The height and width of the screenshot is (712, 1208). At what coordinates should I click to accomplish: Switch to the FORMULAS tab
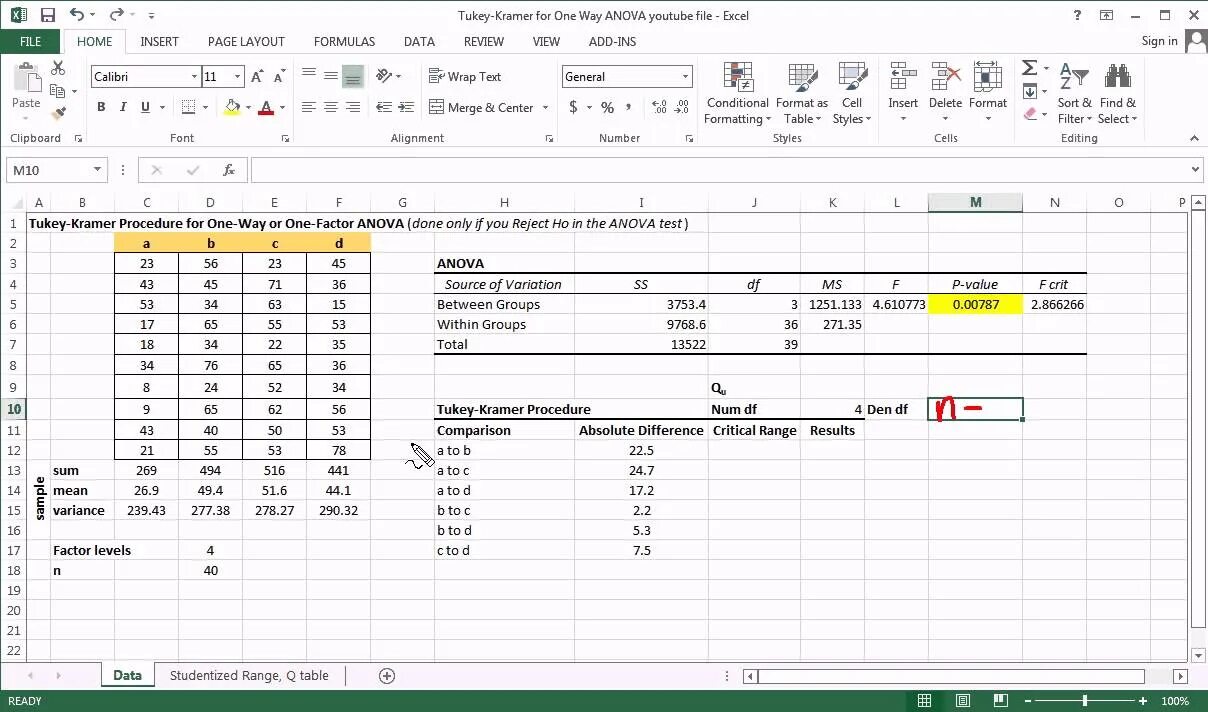pos(344,42)
